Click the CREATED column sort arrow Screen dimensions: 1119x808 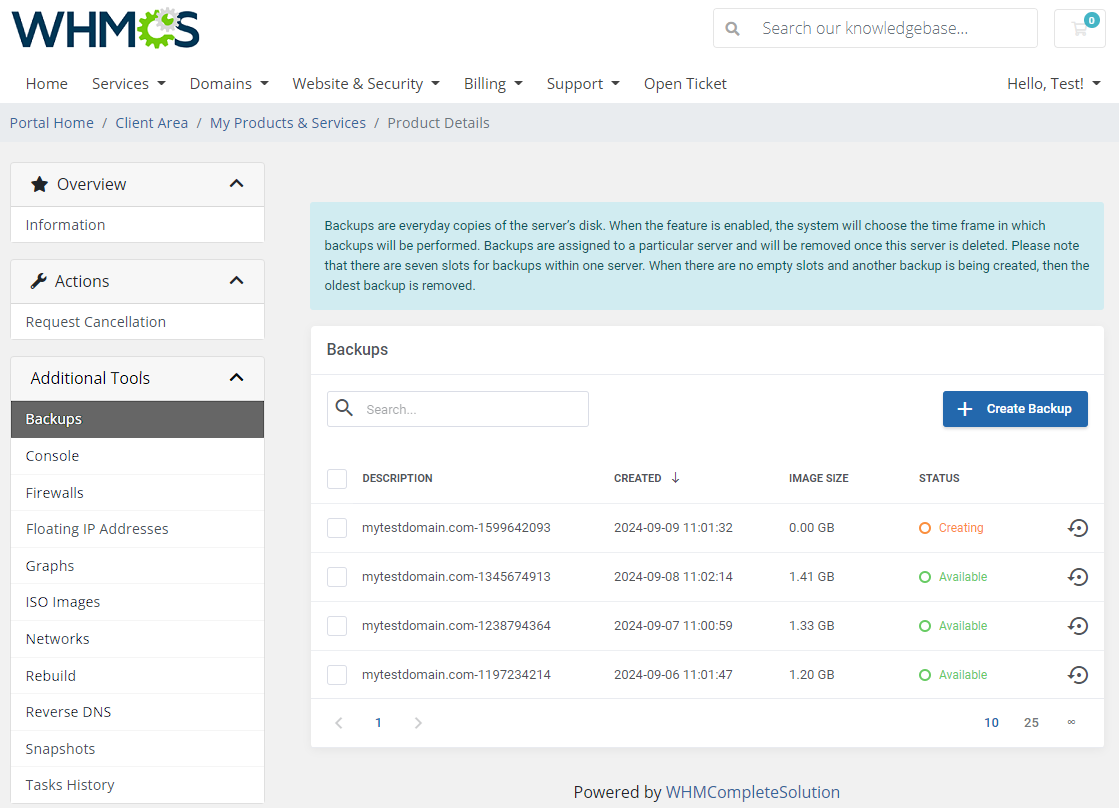pos(676,478)
